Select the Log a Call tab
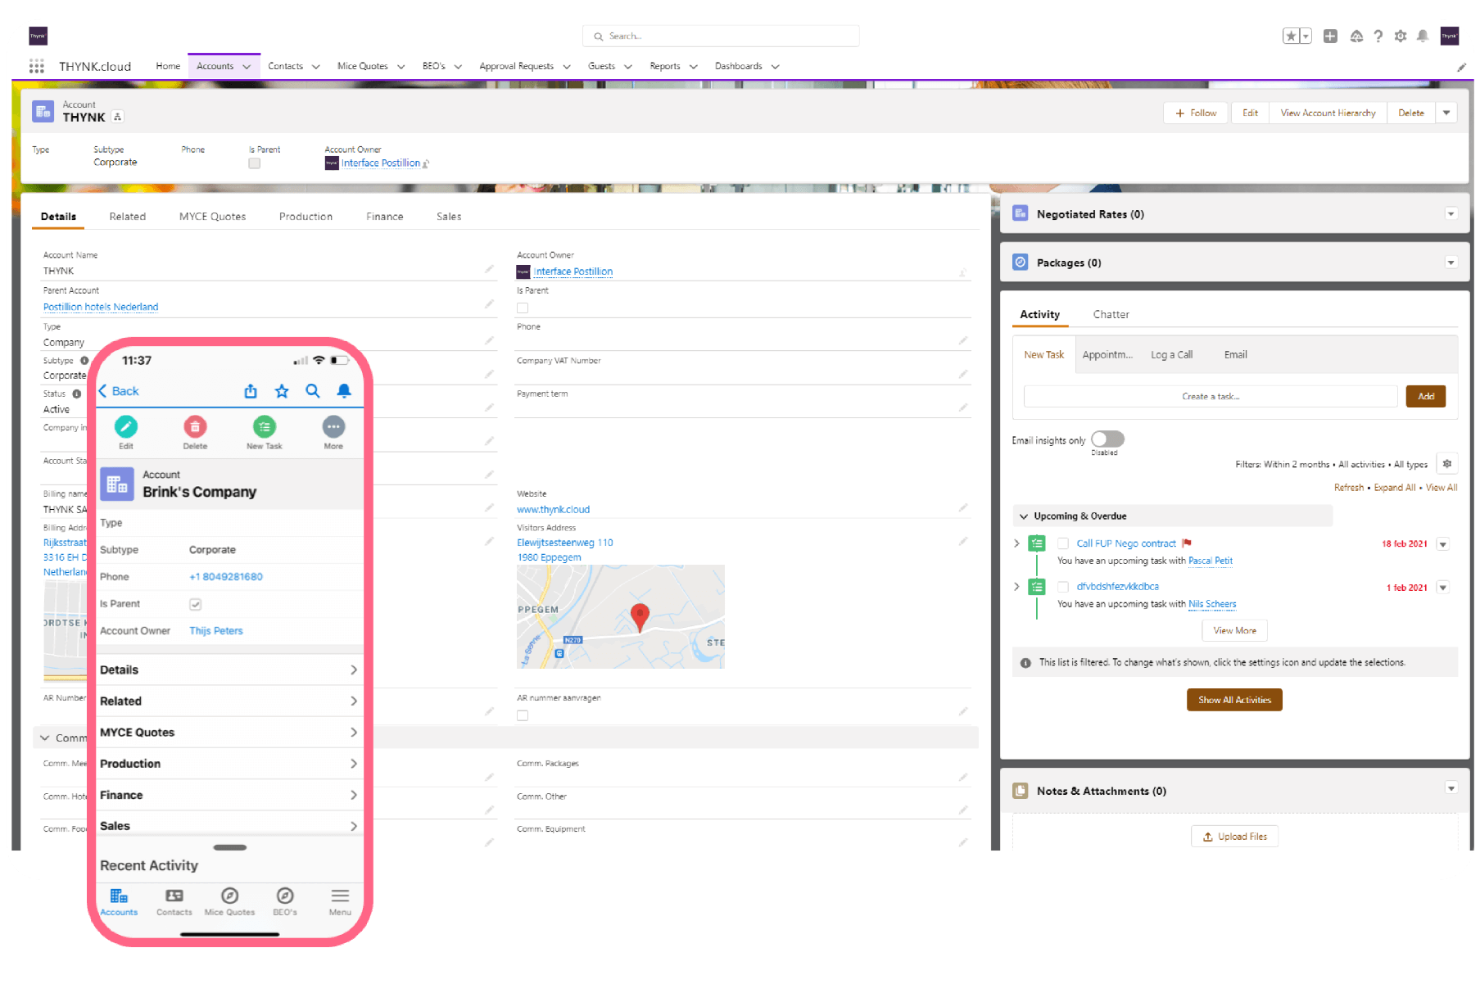The width and height of the screenshot is (1480, 987). 1172,355
